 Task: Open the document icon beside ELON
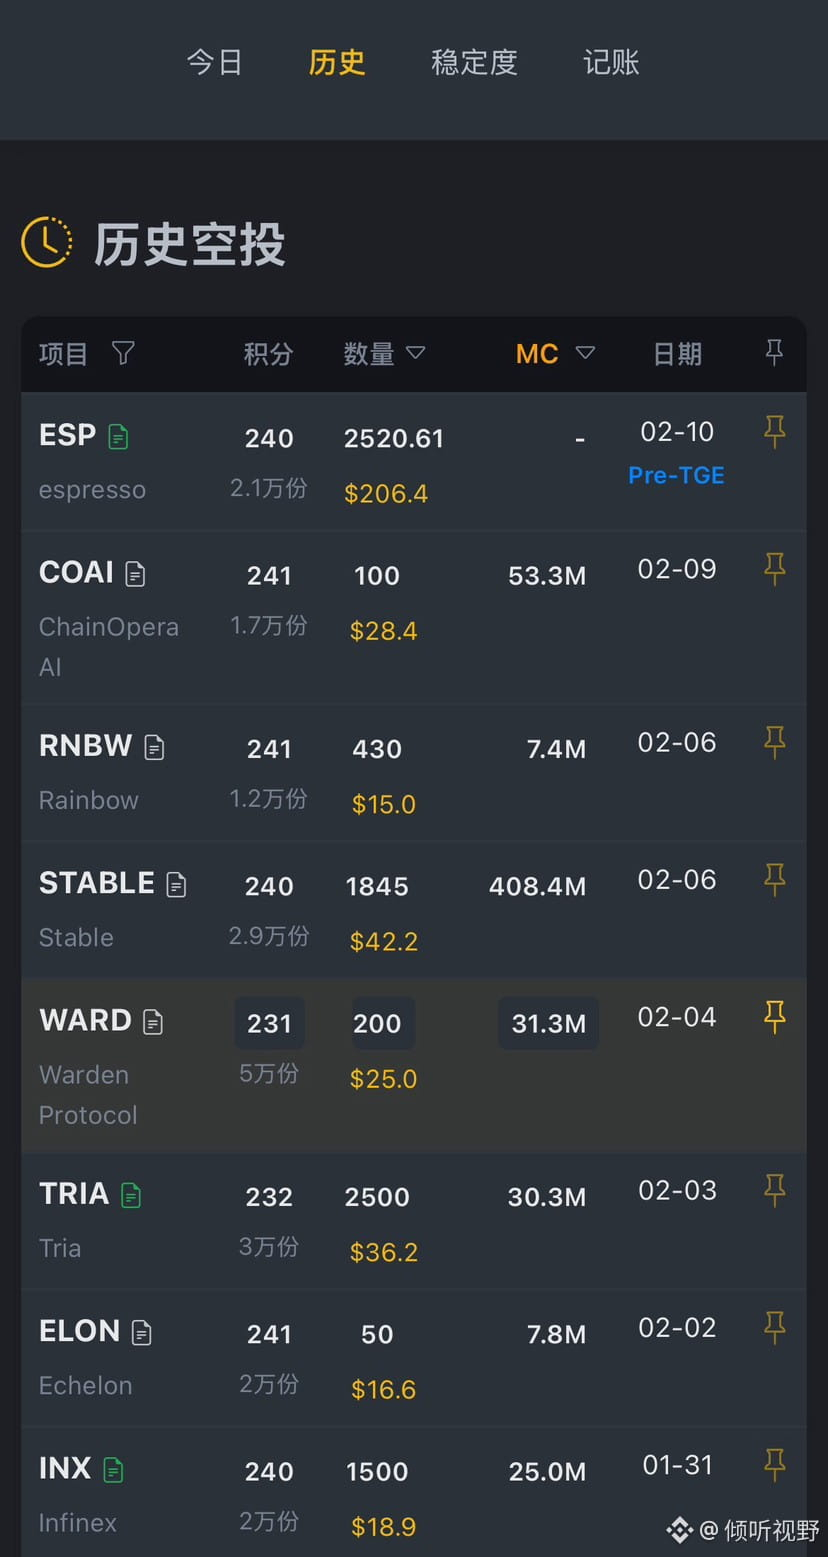tap(142, 1332)
